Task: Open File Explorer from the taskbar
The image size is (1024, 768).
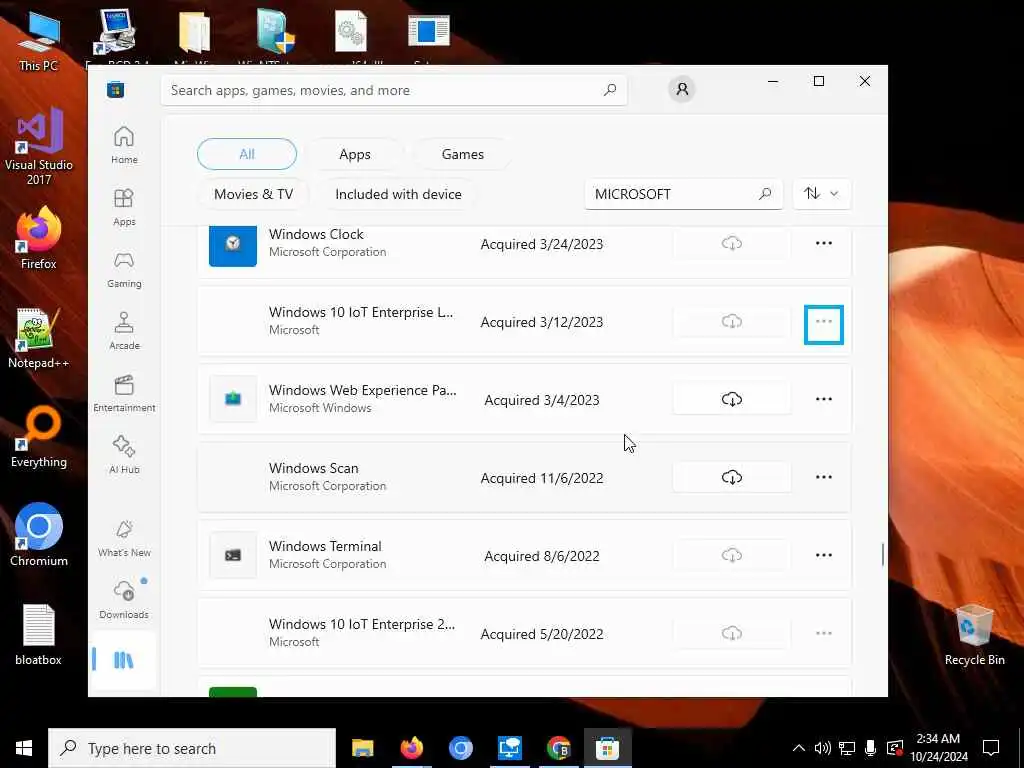Action: pyautogui.click(x=362, y=748)
